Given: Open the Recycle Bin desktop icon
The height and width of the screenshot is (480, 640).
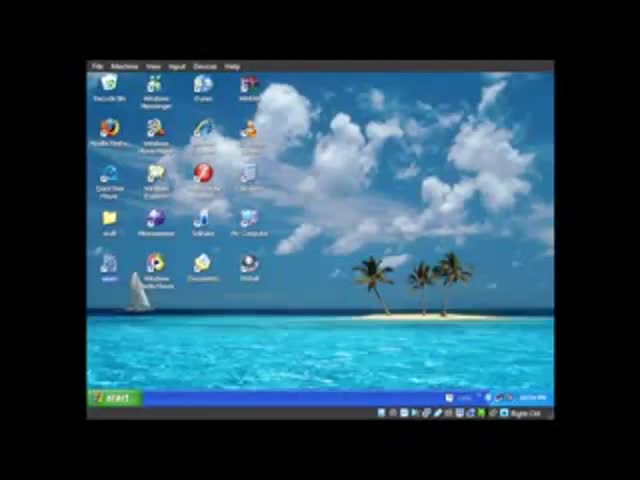Looking at the screenshot, I should (109, 85).
